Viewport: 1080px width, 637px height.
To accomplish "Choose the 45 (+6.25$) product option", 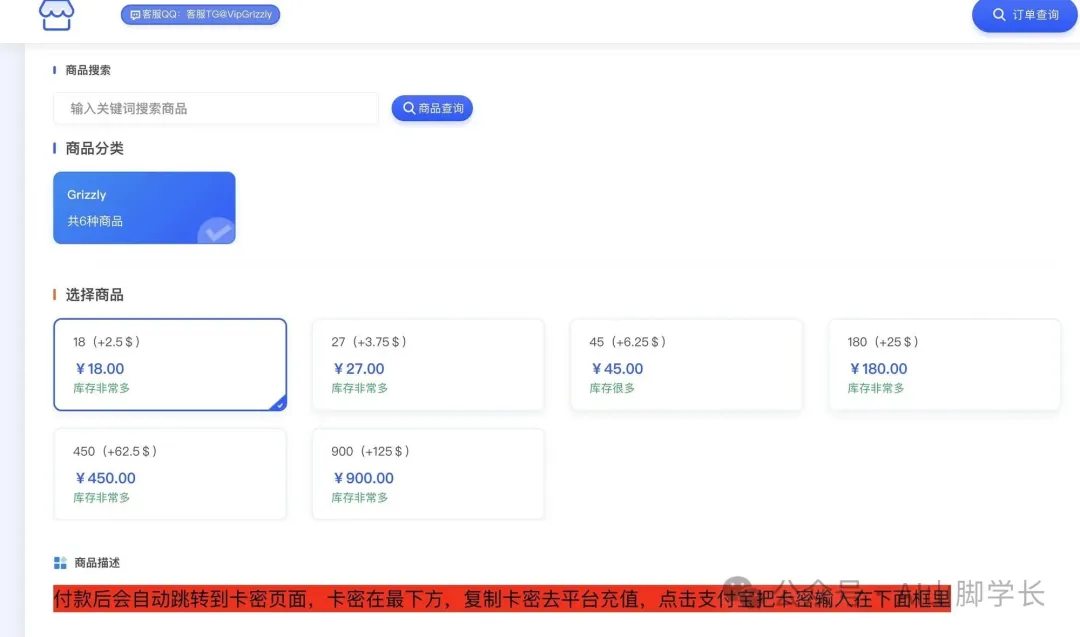I will 686,365.
